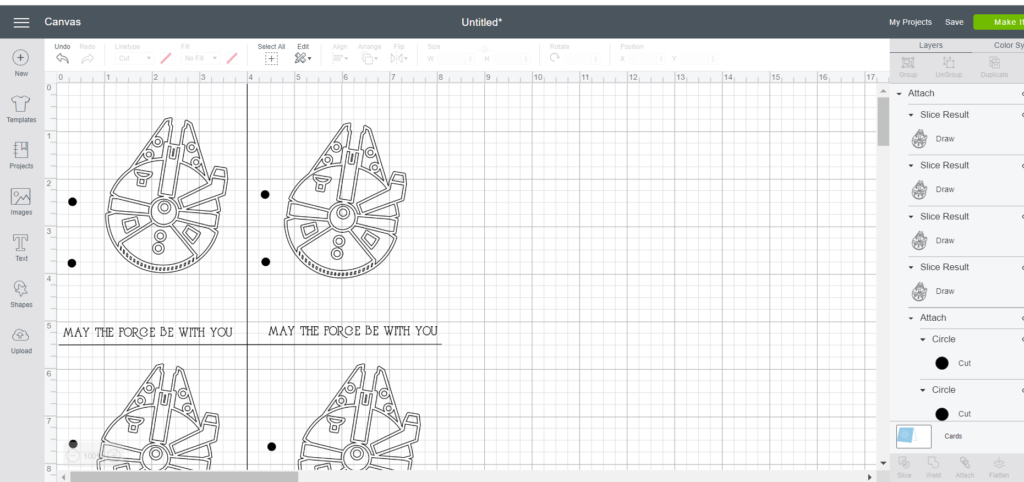Switch to the Layers tab
The height and width of the screenshot is (482, 1024).
click(931, 45)
